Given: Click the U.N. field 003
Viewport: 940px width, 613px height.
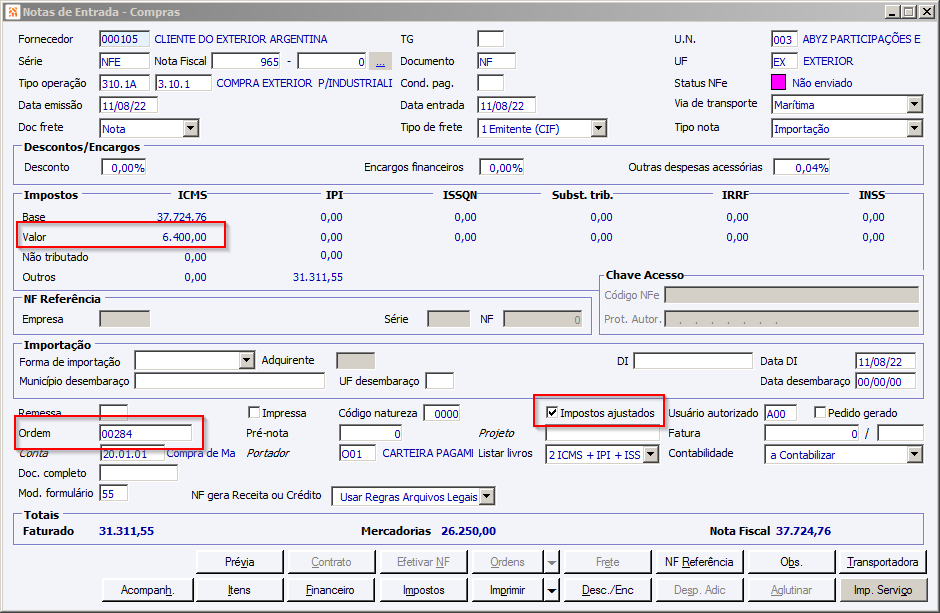Looking at the screenshot, I should click(784, 39).
